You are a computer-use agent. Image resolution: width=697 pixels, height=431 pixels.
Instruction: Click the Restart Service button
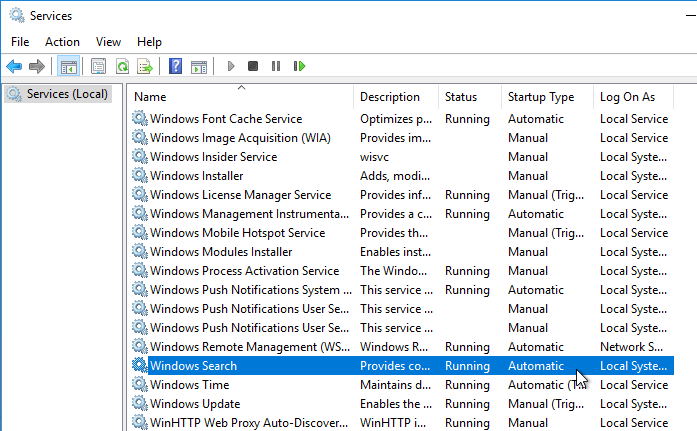[x=300, y=67]
